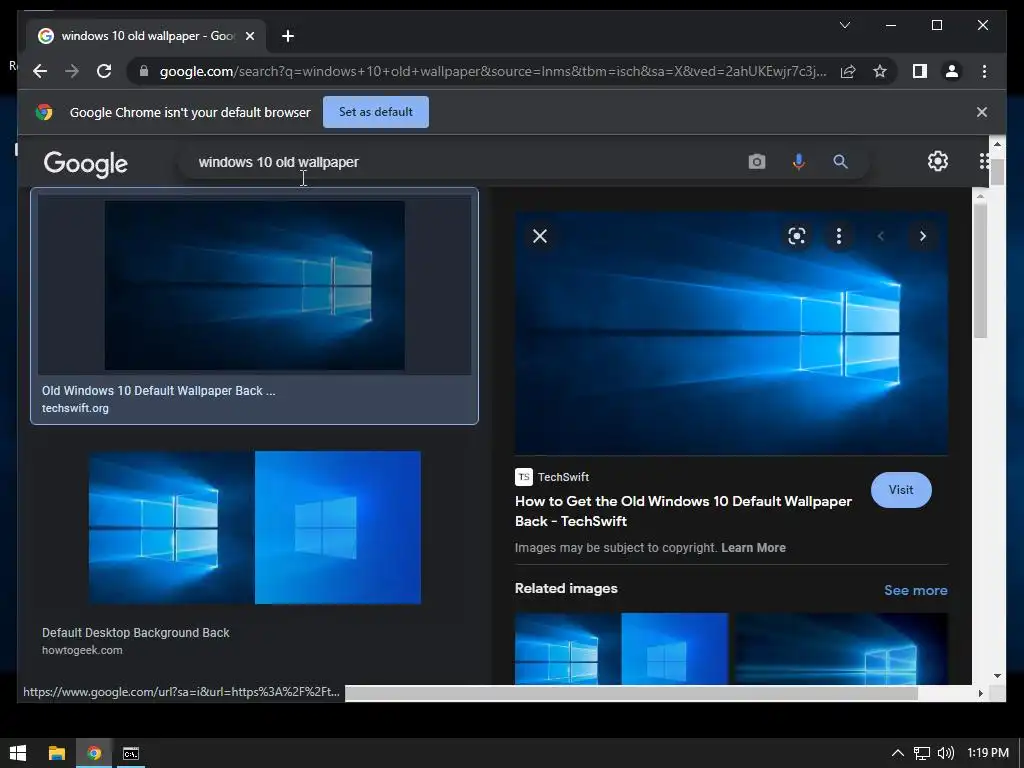
Task: Open Chrome three-dot menu
Action: (984, 71)
